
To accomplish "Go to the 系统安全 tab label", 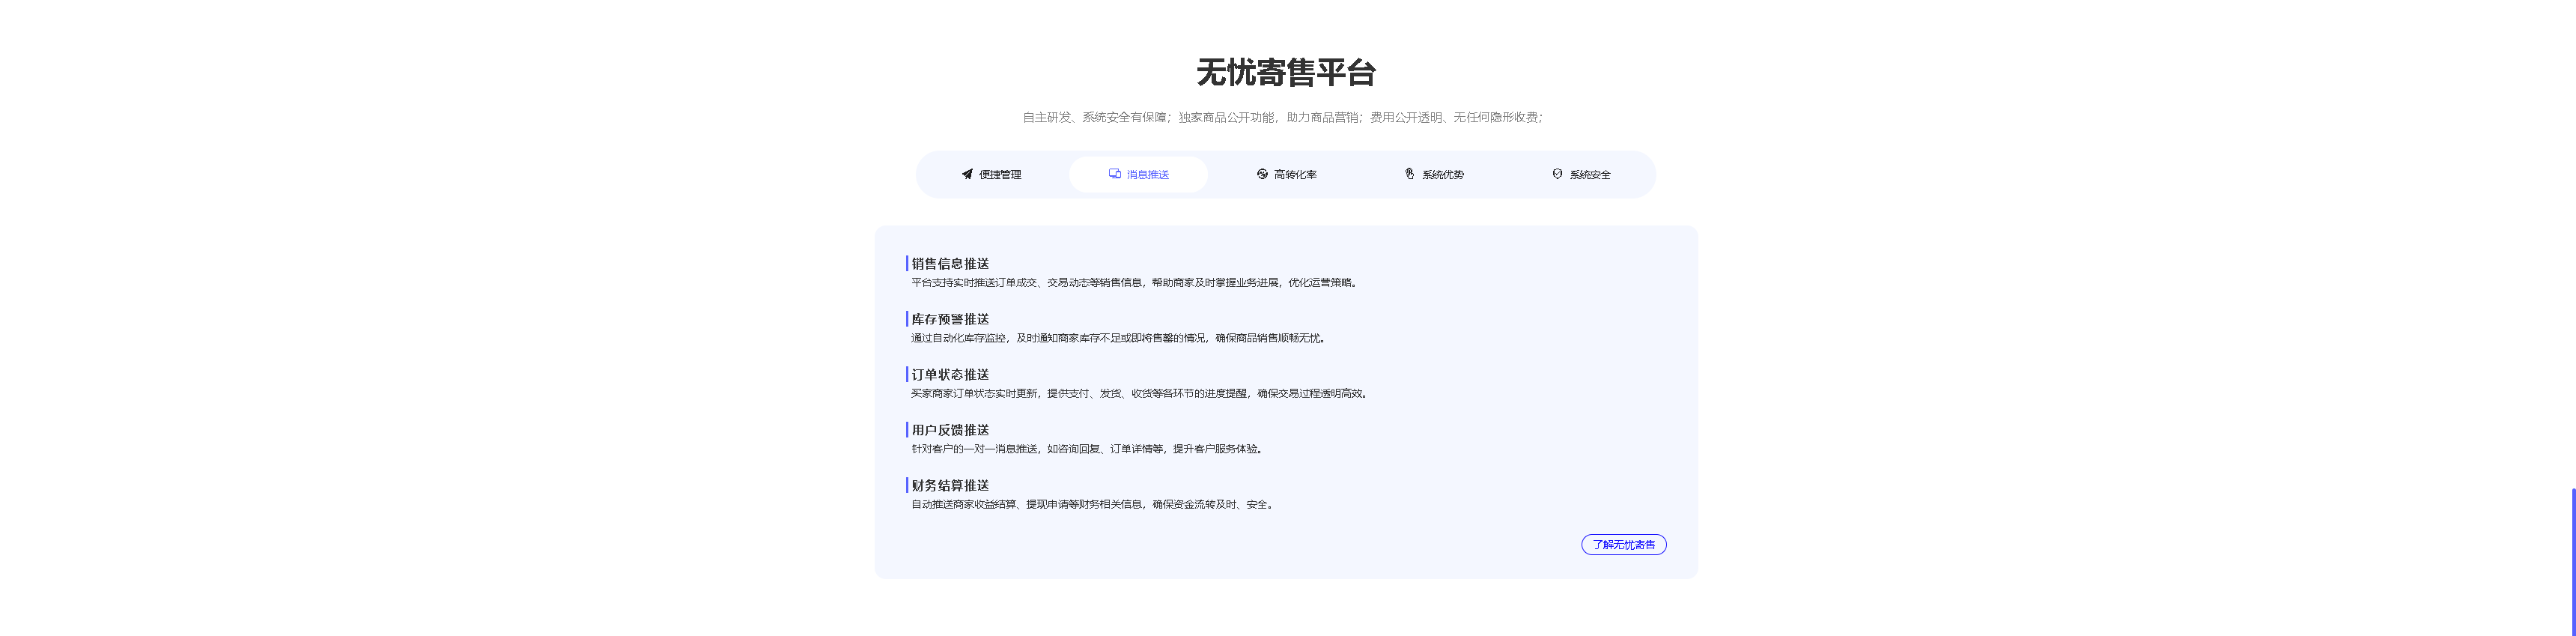I will pyautogui.click(x=1589, y=175).
